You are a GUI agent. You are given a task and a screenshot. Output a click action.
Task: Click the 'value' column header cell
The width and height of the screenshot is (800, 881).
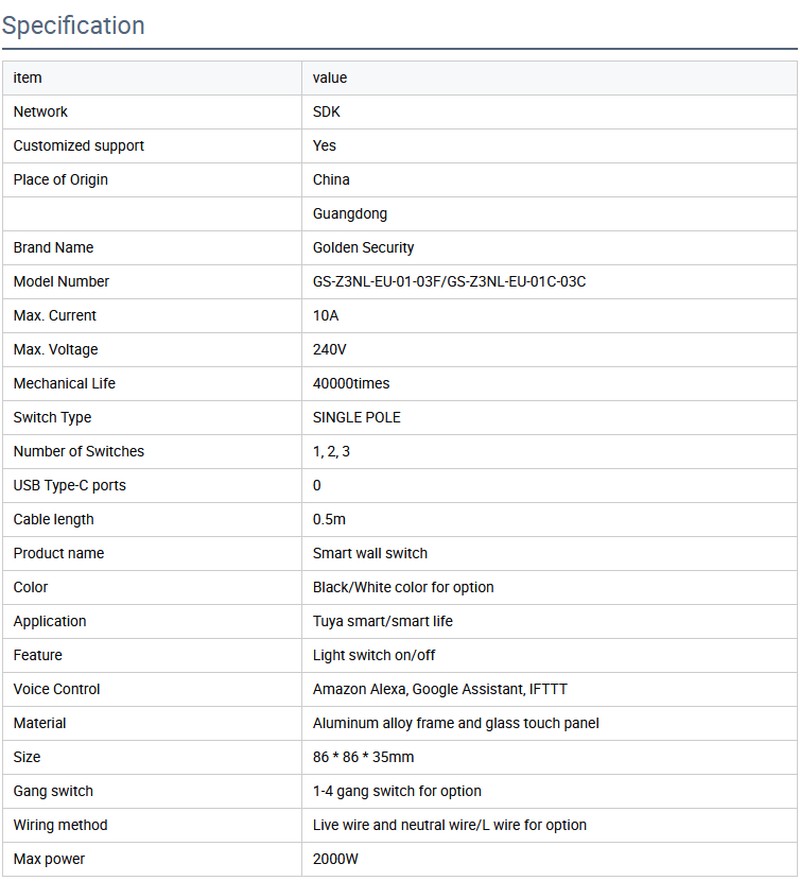point(330,78)
